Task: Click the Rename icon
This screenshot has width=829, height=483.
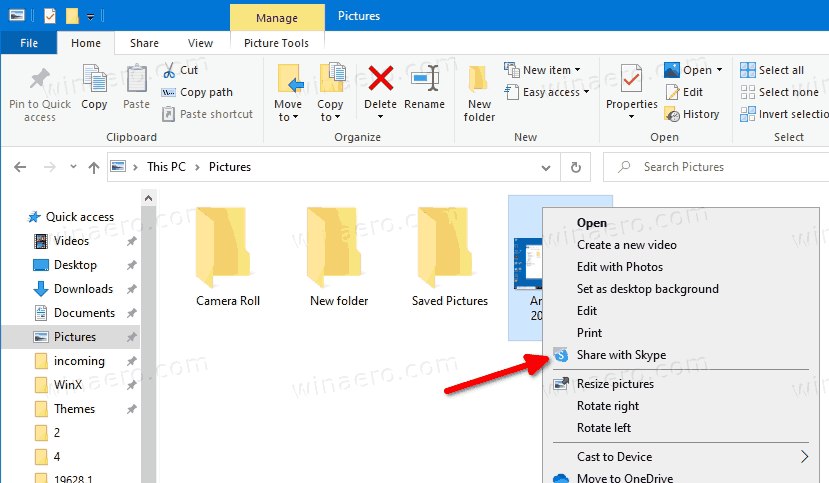Action: pos(425,78)
